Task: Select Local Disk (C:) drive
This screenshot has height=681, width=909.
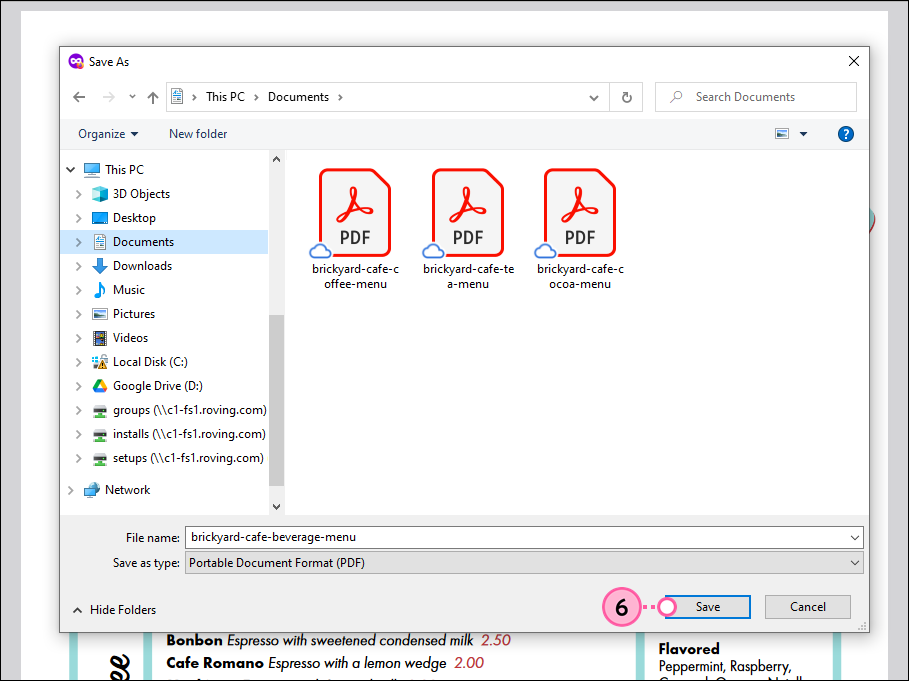Action: [150, 362]
